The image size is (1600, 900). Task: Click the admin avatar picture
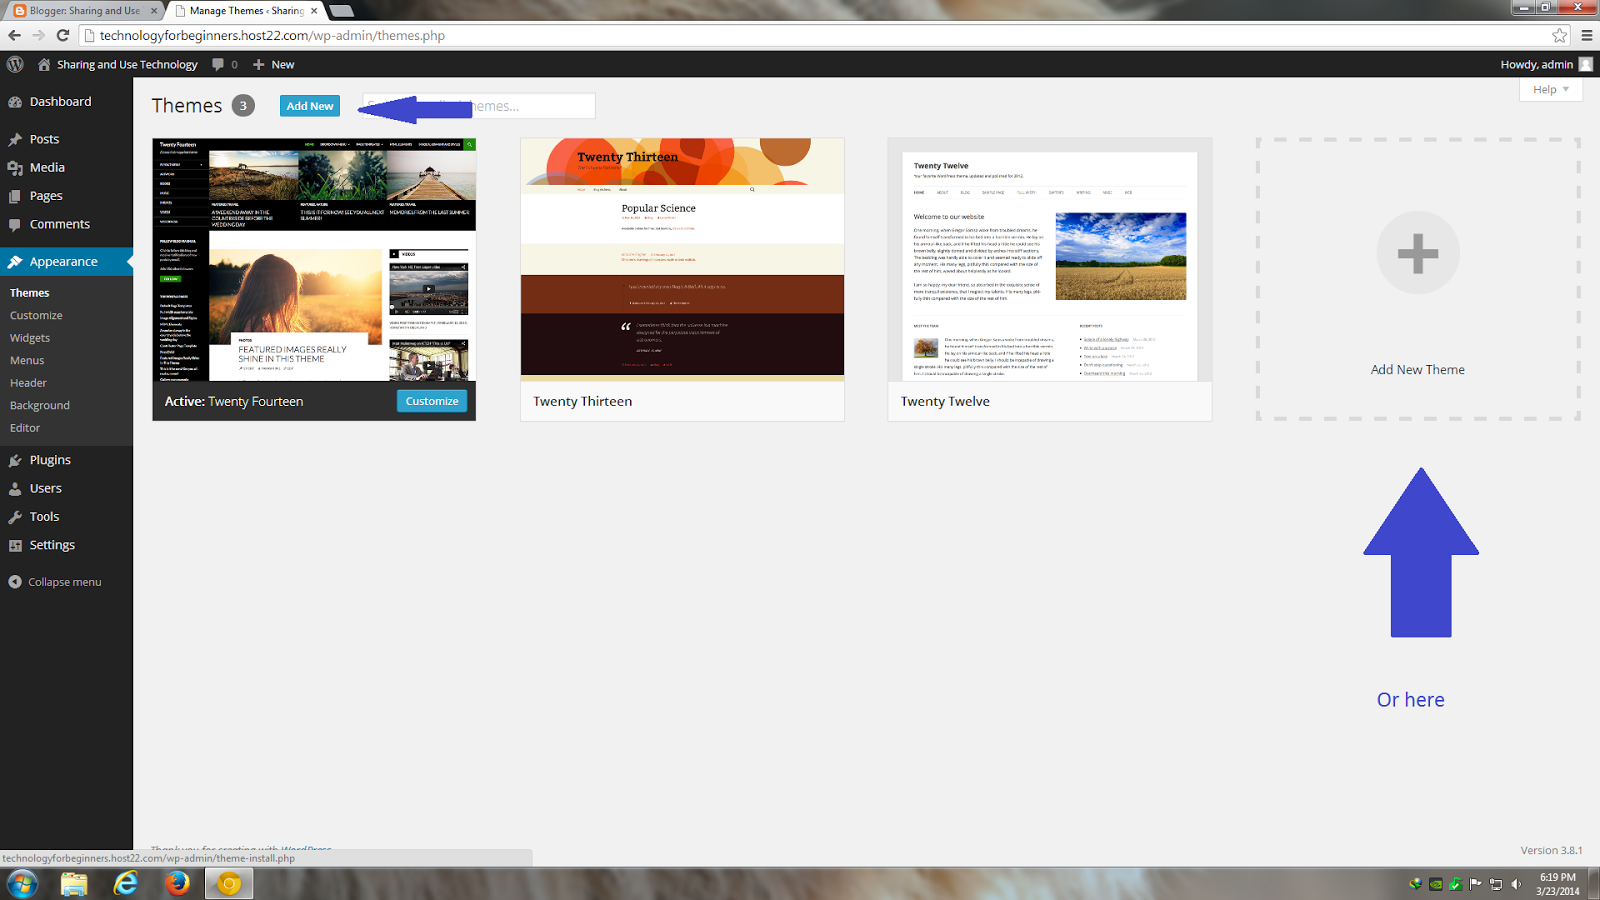[x=1585, y=64]
